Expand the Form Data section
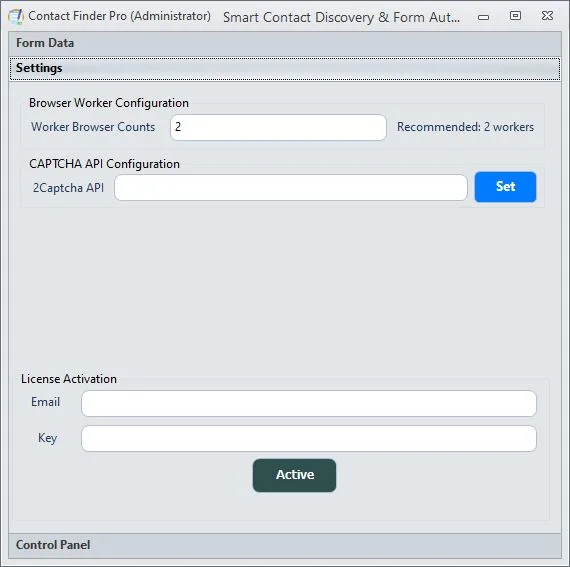This screenshot has height=567, width=570. [285, 43]
